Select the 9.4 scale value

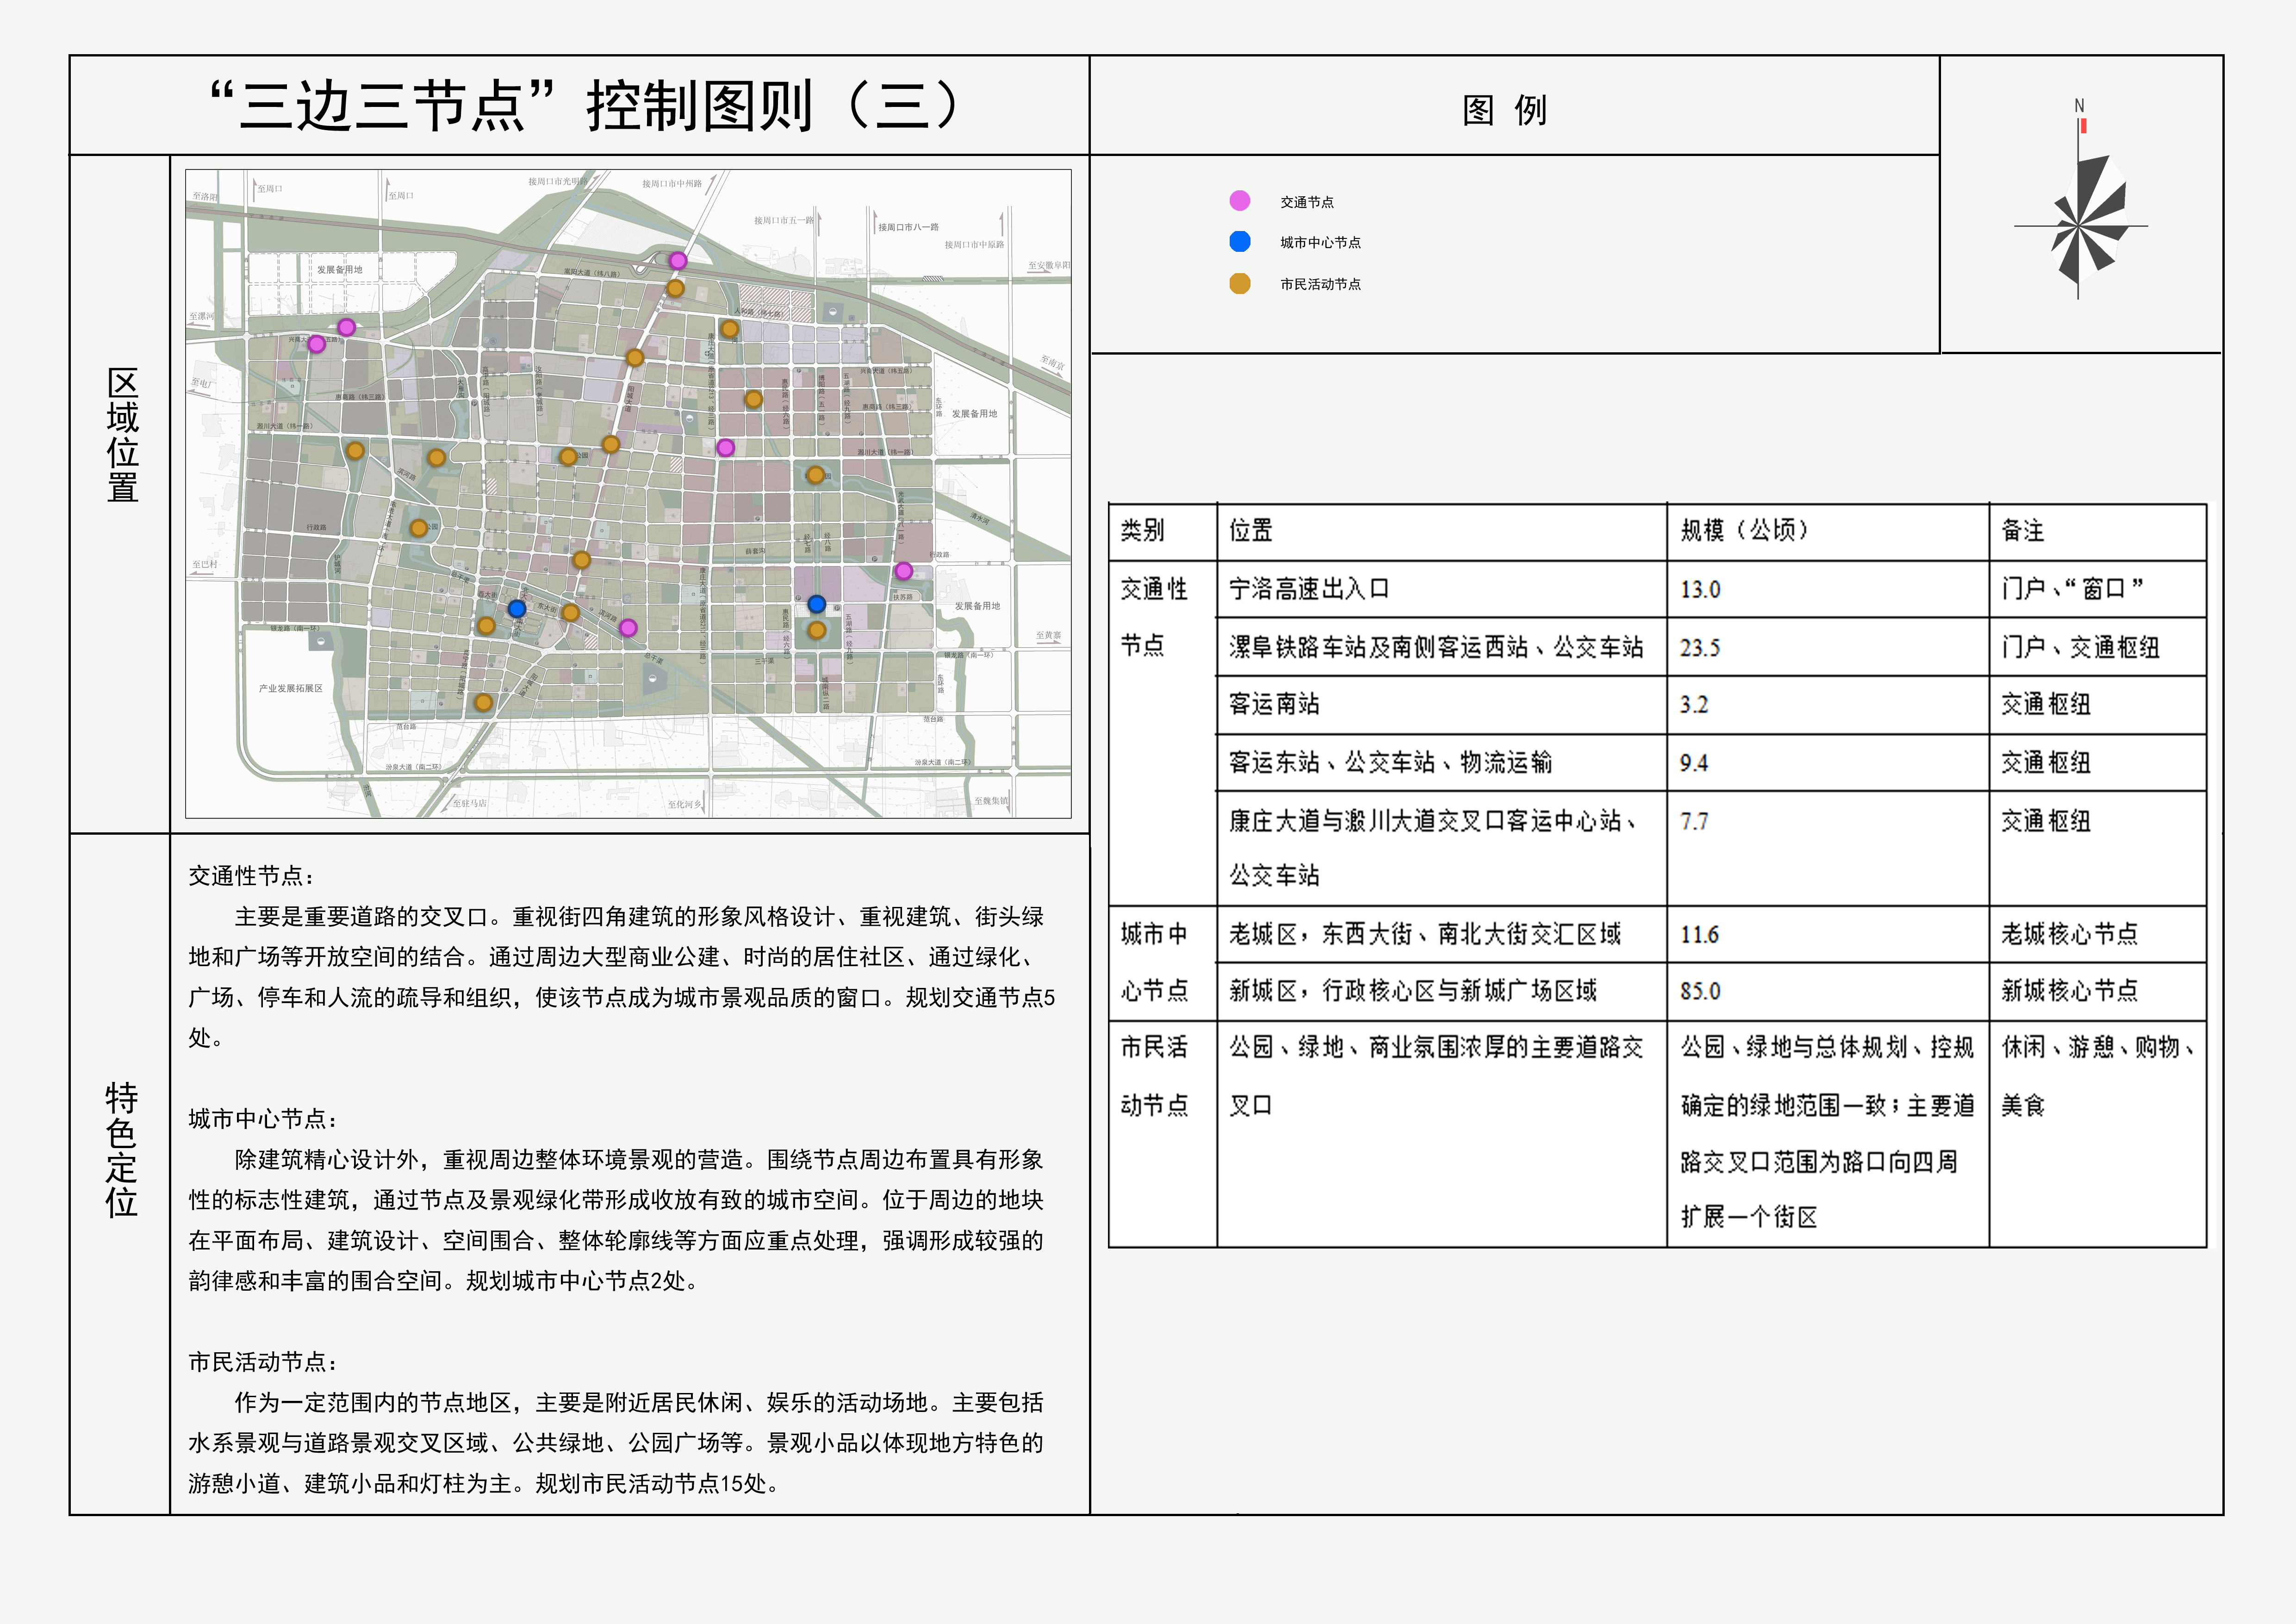[x=1694, y=764]
